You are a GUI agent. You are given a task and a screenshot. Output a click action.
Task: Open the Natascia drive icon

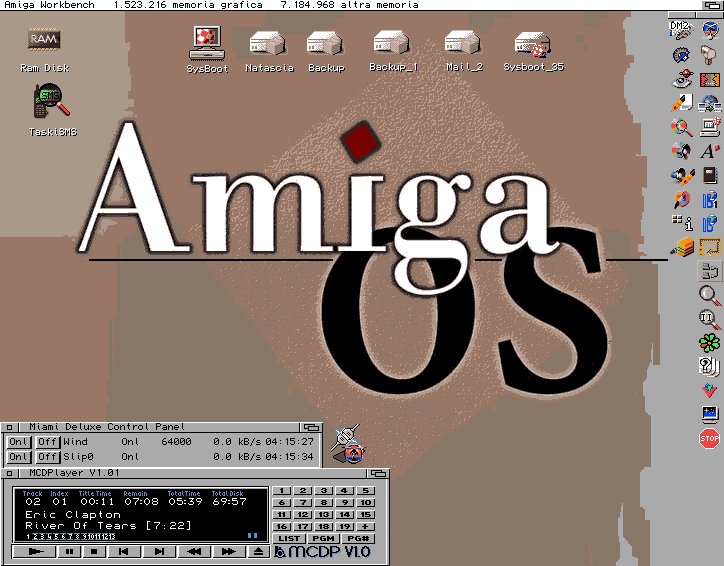pyautogui.click(x=269, y=52)
